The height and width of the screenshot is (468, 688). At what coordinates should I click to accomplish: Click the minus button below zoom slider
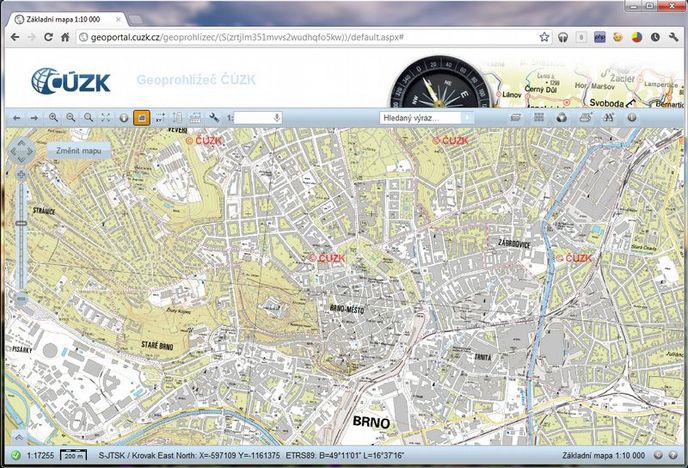(21, 298)
